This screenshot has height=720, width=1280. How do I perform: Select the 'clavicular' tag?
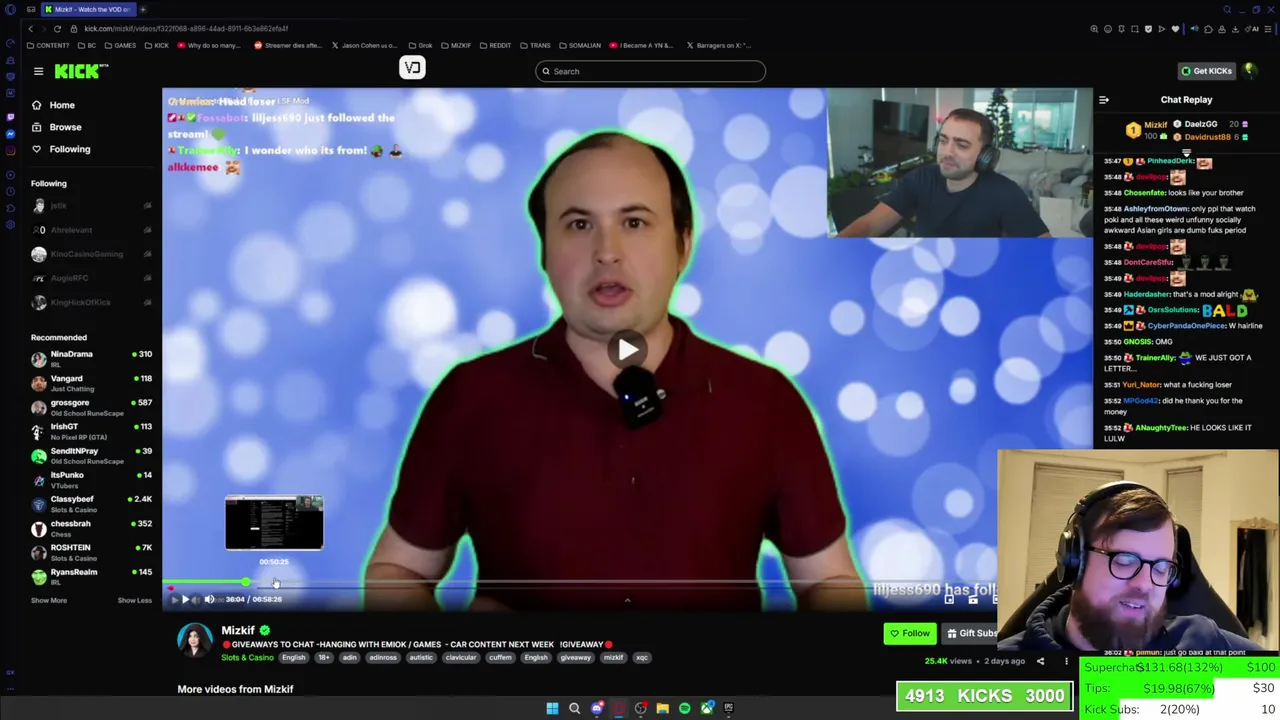[x=461, y=657]
